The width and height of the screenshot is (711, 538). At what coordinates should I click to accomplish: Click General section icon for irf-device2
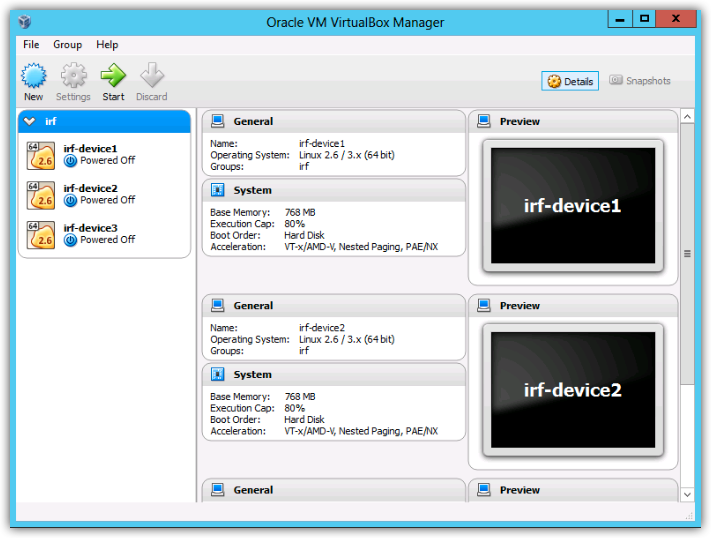218,305
